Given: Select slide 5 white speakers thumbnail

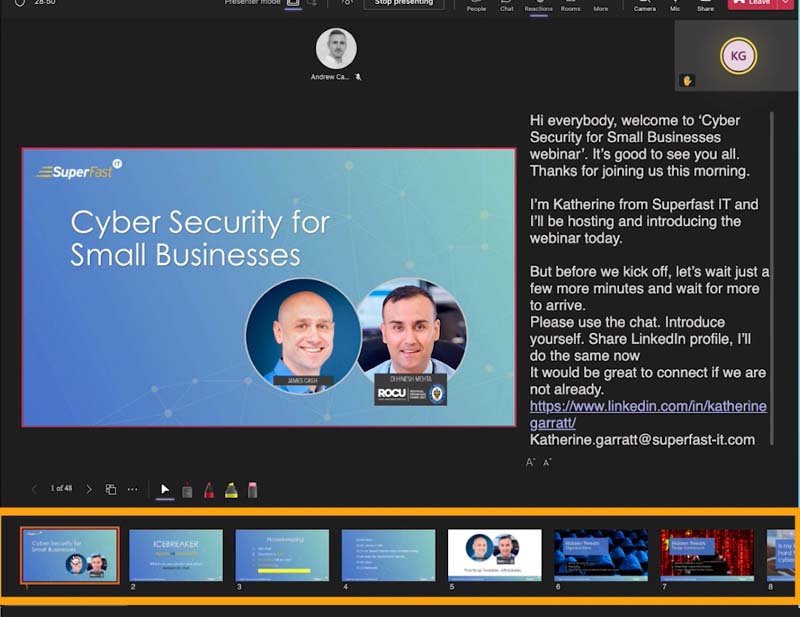Looking at the screenshot, I should (x=494, y=555).
